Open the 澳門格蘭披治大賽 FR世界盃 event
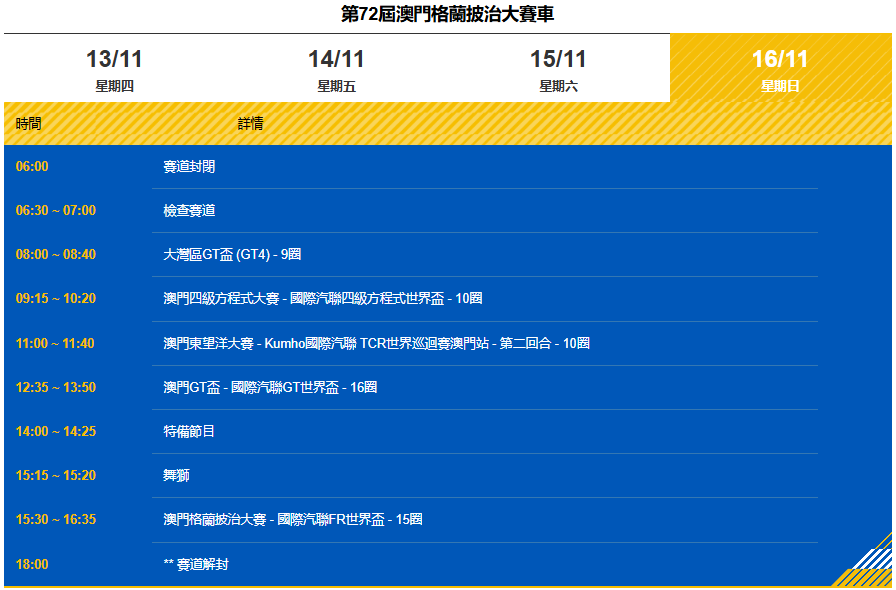Viewport: 896px width, 590px height. pos(292,520)
